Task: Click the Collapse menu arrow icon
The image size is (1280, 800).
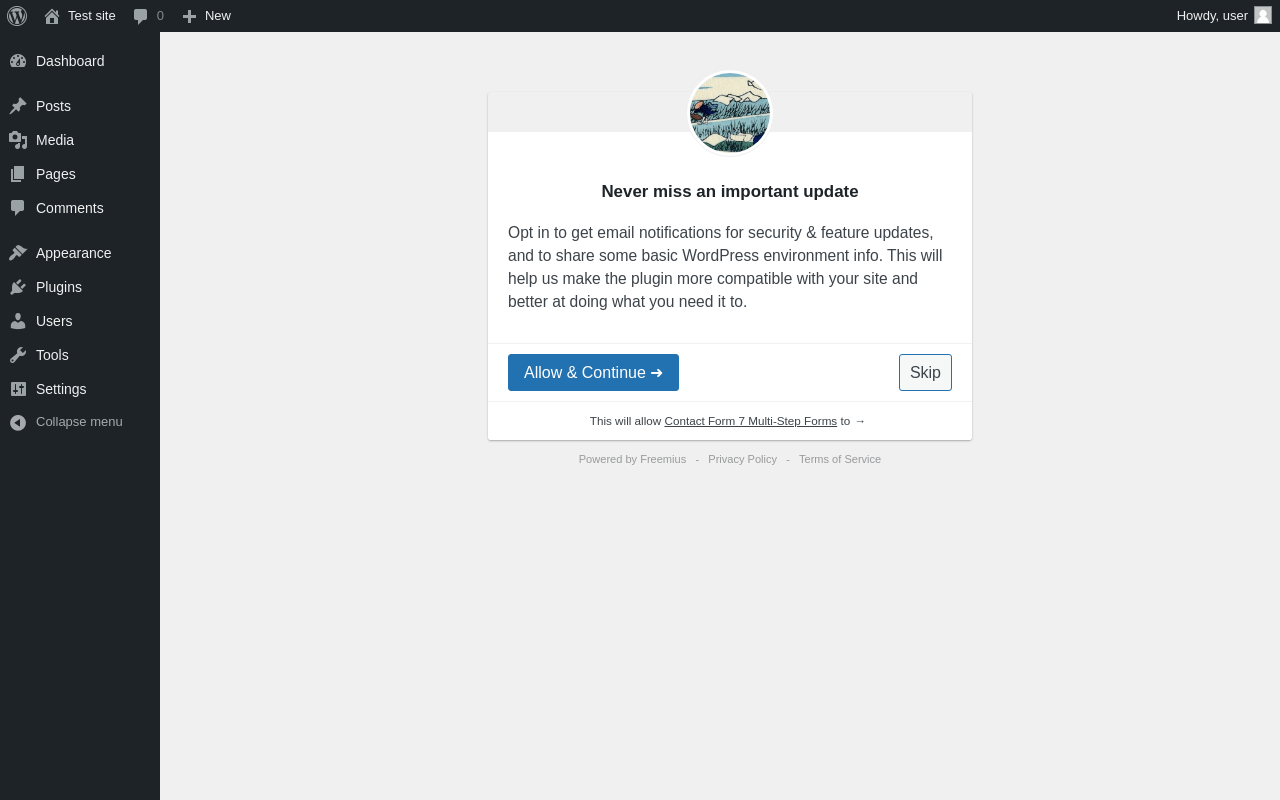Action: (x=18, y=422)
